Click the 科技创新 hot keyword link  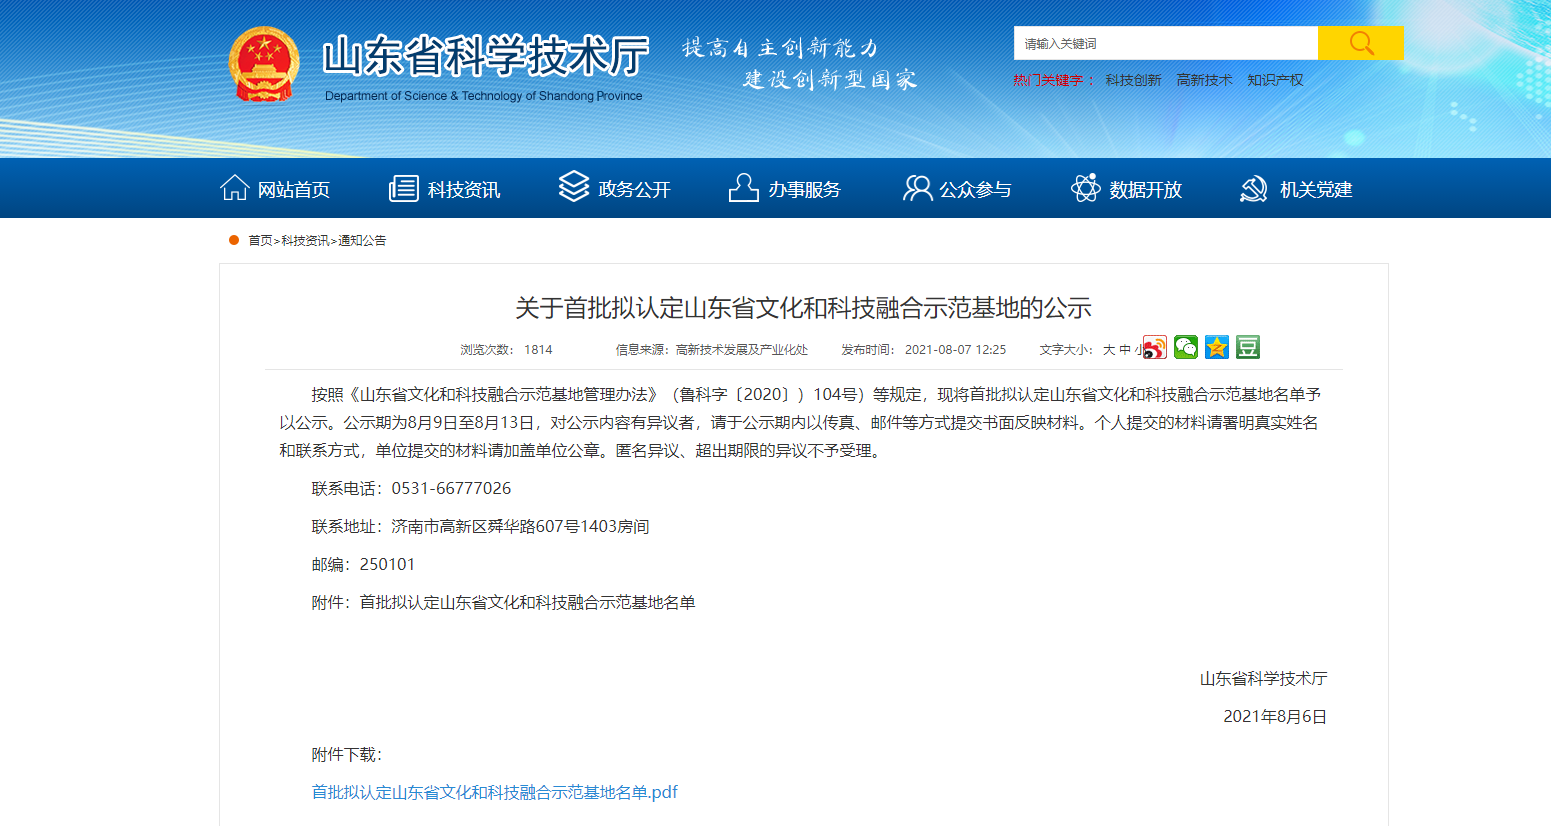(x=1133, y=80)
